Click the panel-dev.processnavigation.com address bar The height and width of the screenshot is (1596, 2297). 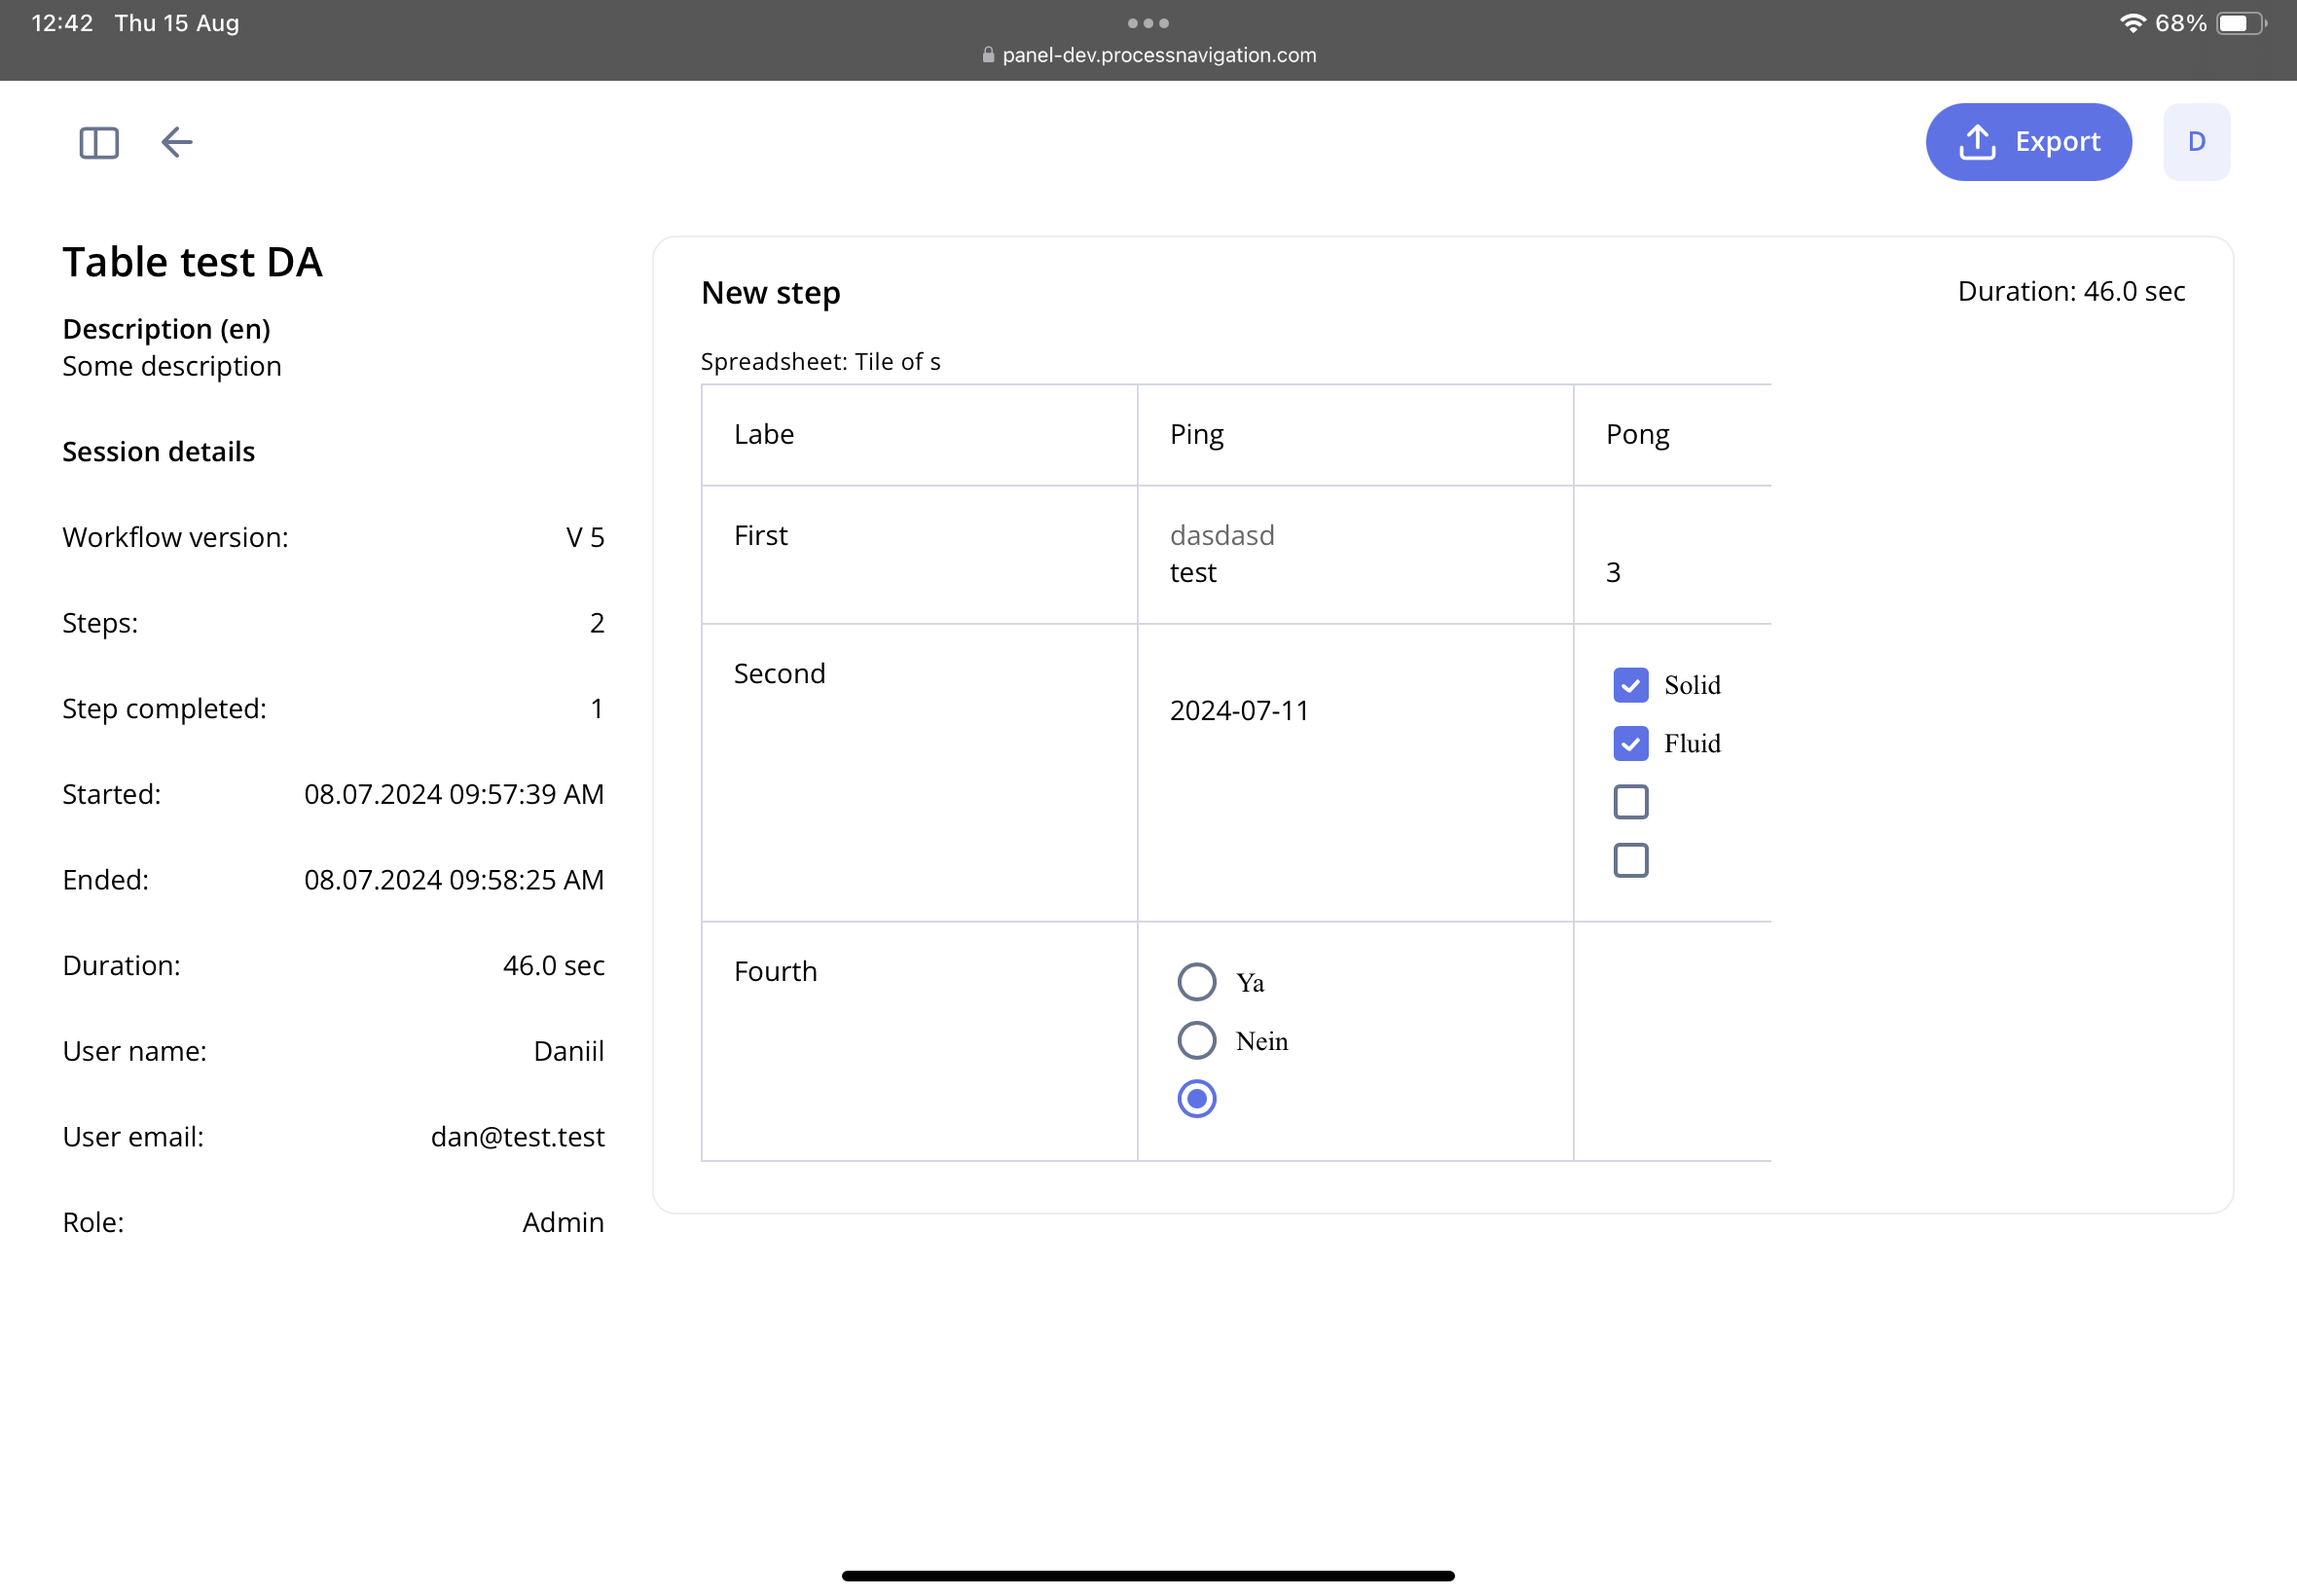click(x=1158, y=55)
